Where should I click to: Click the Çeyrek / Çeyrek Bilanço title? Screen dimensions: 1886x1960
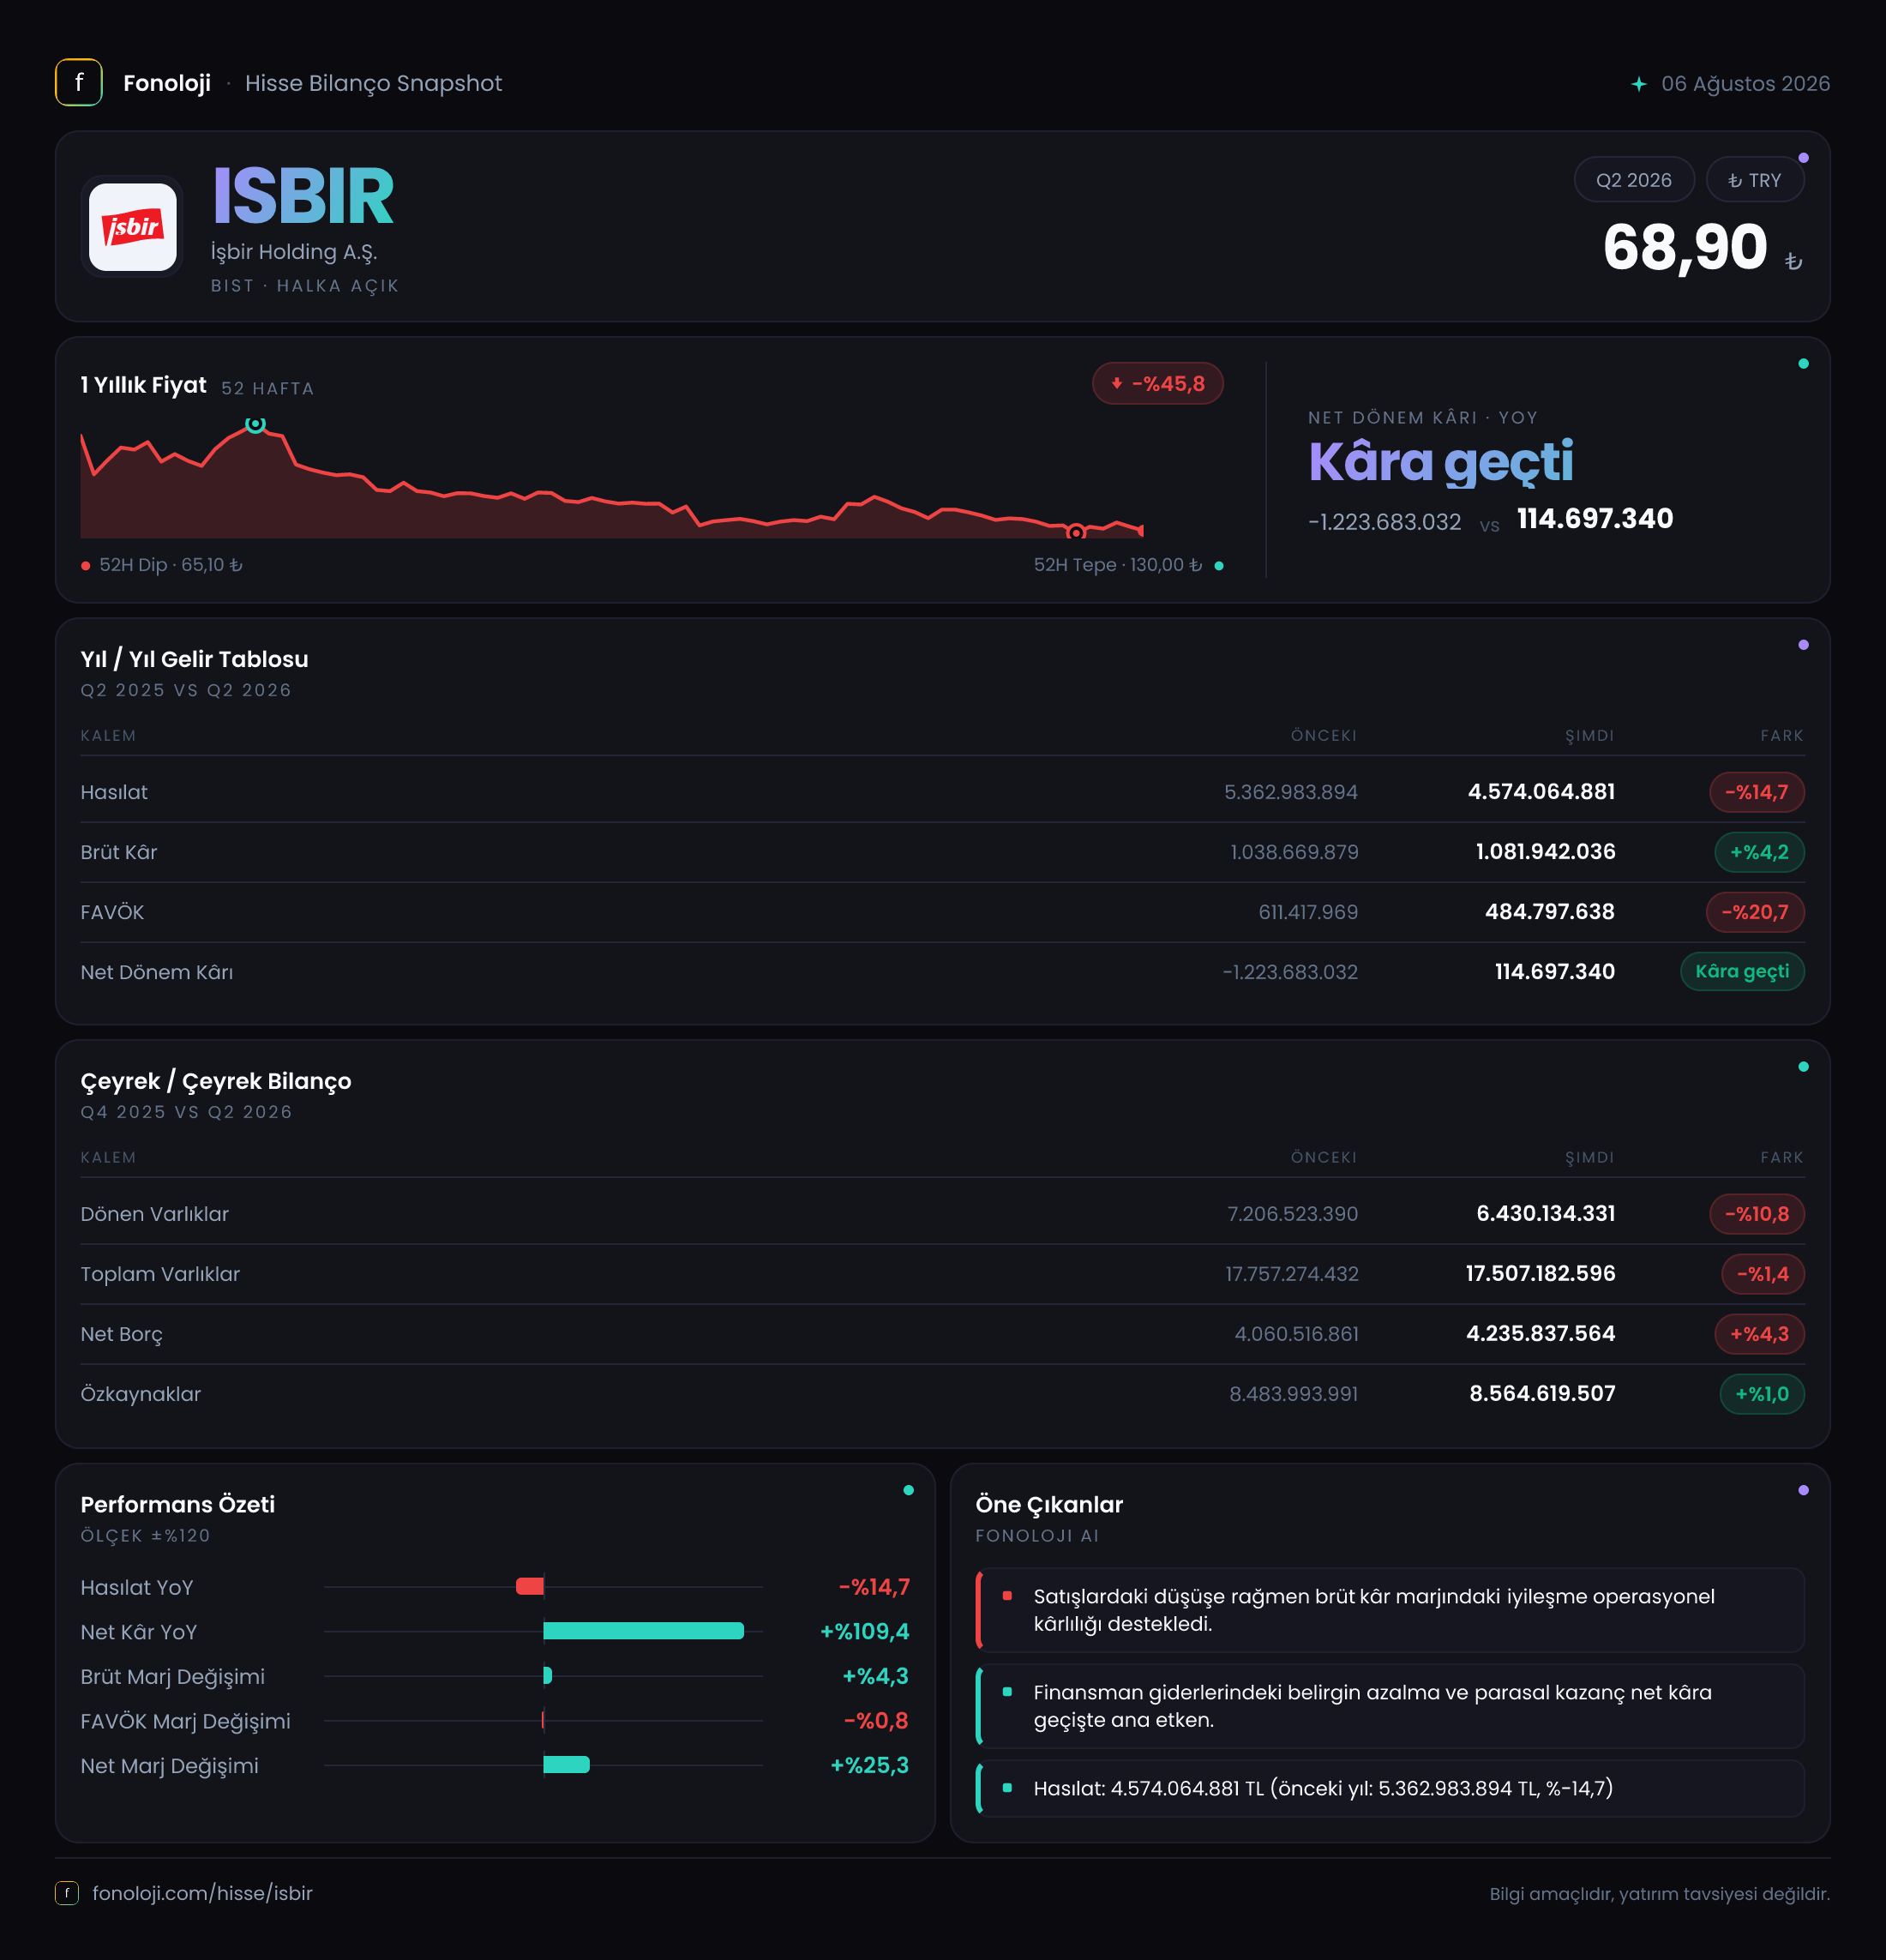click(216, 1081)
